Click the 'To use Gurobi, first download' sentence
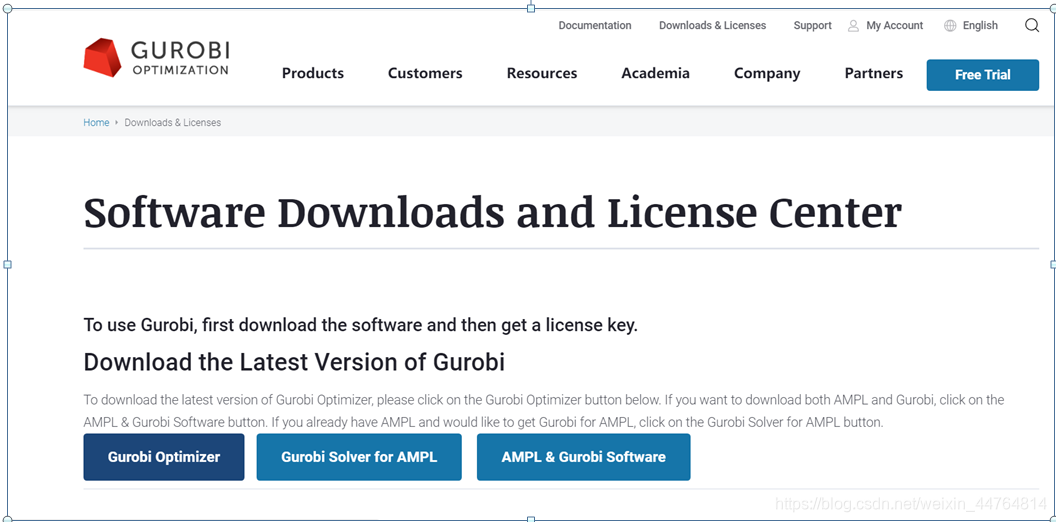 (360, 325)
